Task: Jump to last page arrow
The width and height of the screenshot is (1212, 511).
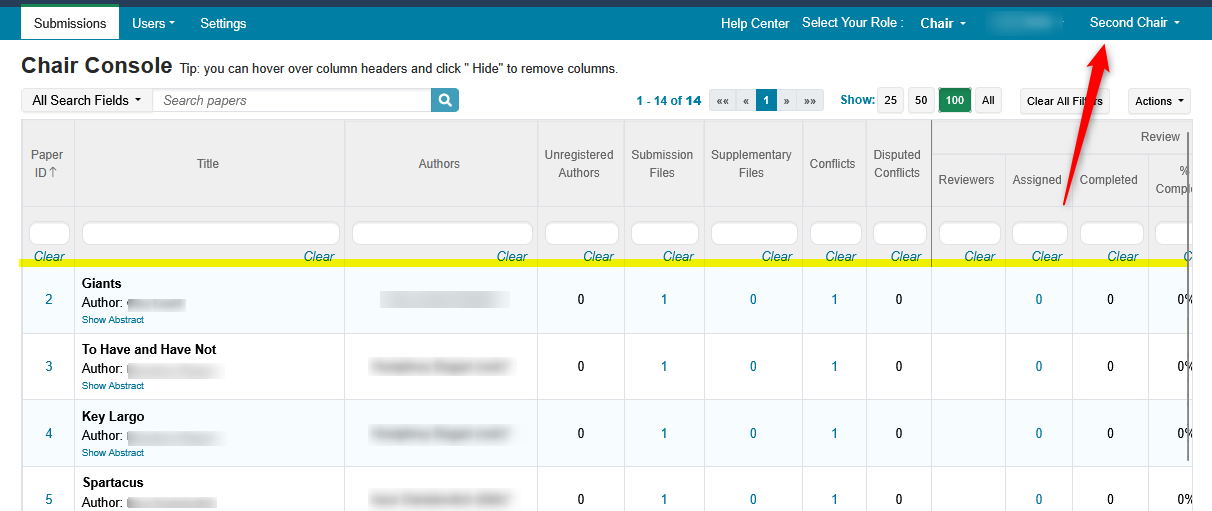Action: pos(810,101)
